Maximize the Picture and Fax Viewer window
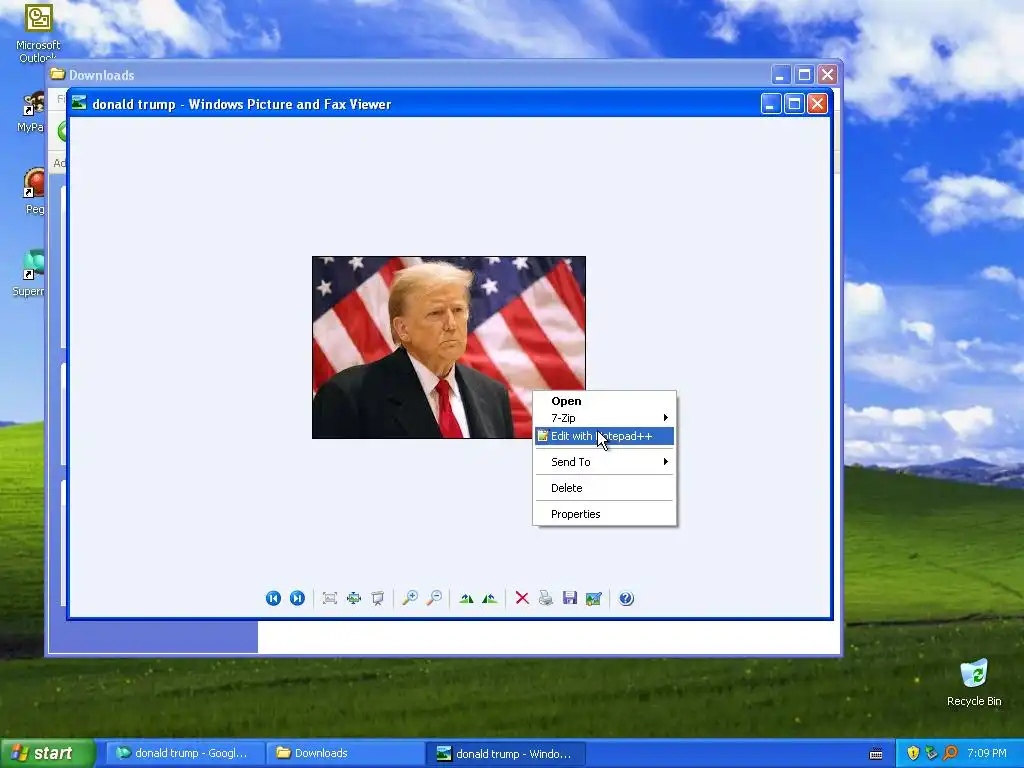This screenshot has height=768, width=1024. click(794, 104)
